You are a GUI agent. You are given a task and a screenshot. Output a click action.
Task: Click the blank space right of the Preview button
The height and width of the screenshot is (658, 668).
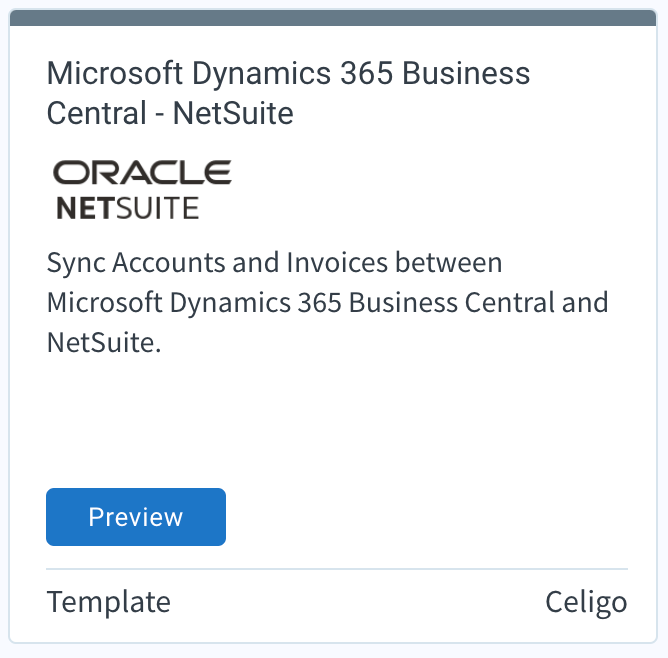tap(426, 517)
